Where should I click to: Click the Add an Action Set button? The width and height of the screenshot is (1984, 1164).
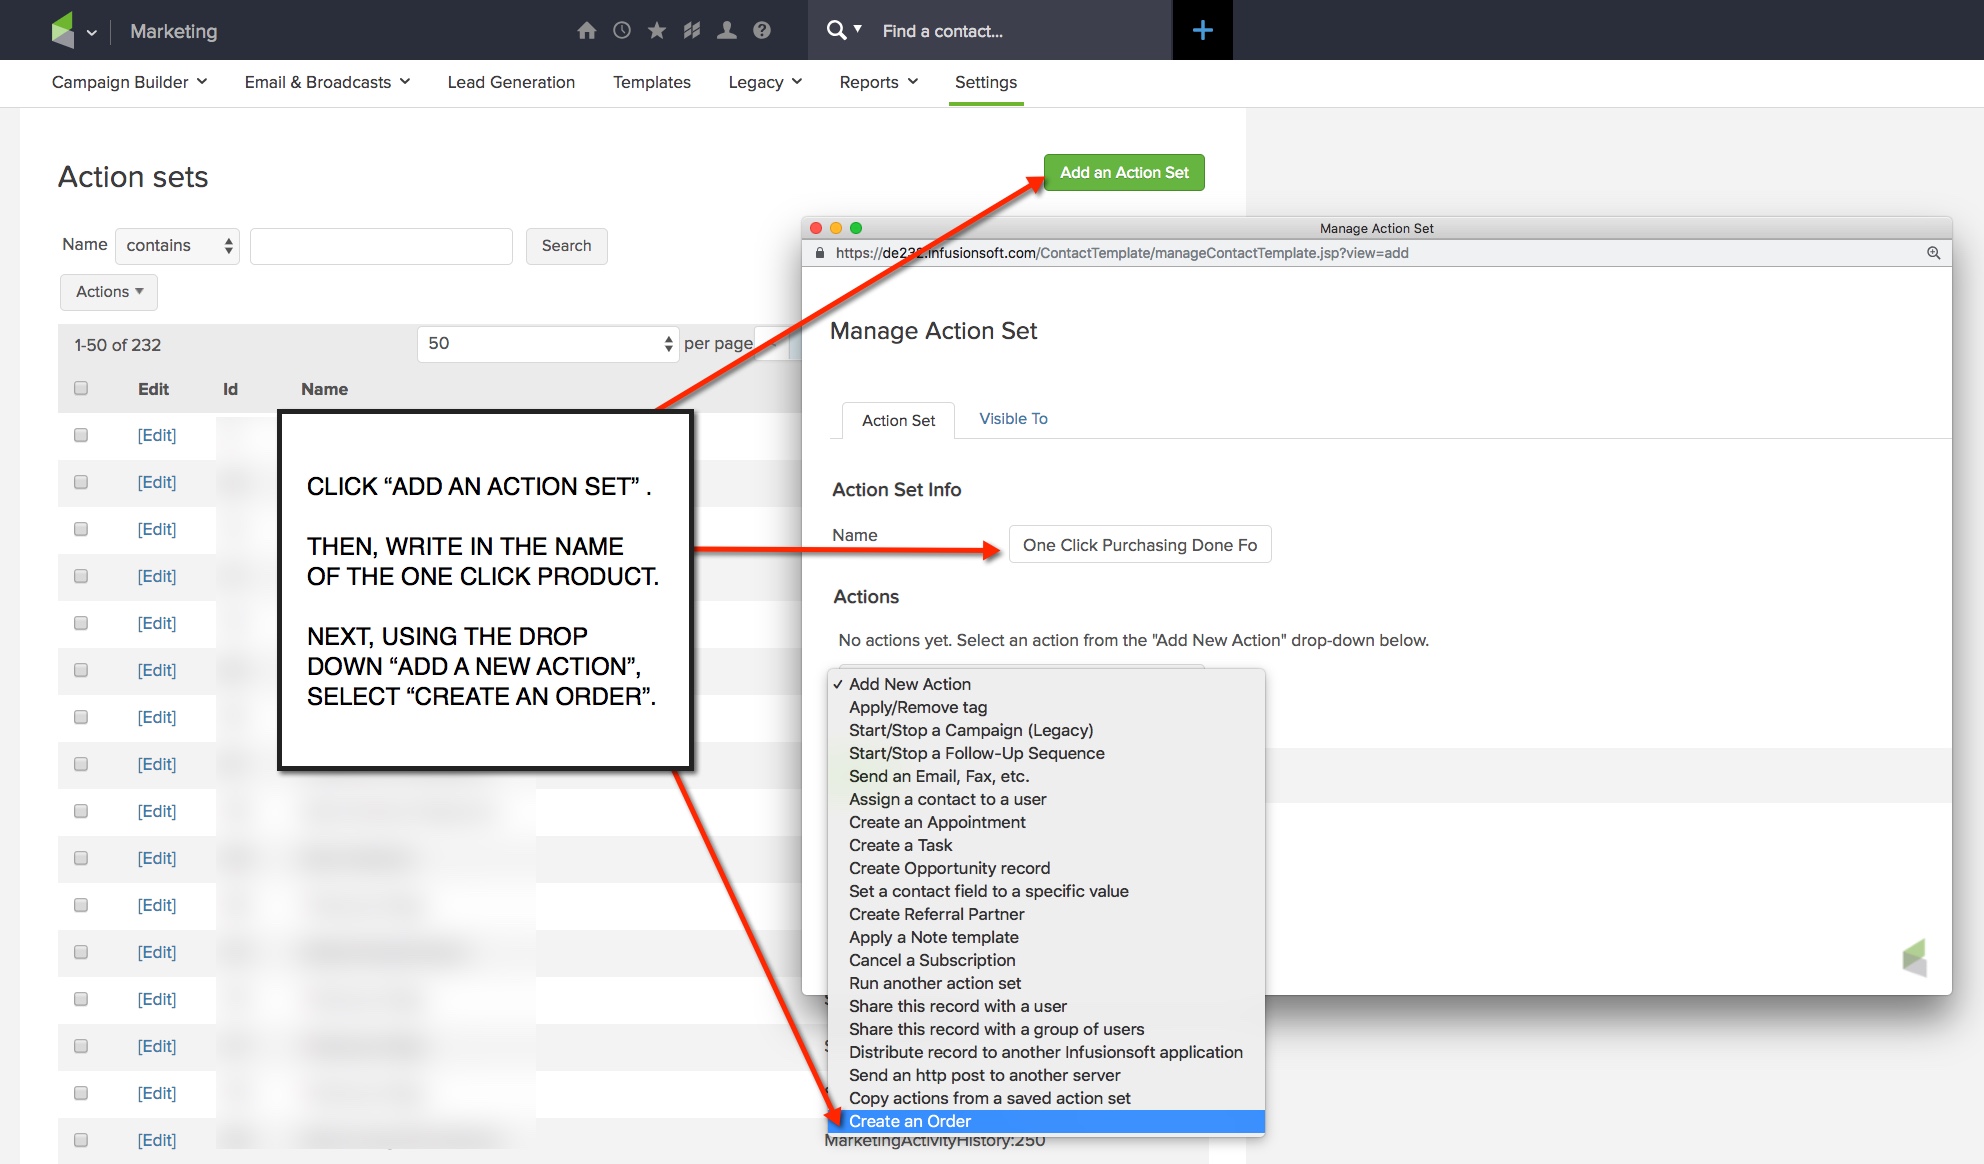(x=1123, y=172)
